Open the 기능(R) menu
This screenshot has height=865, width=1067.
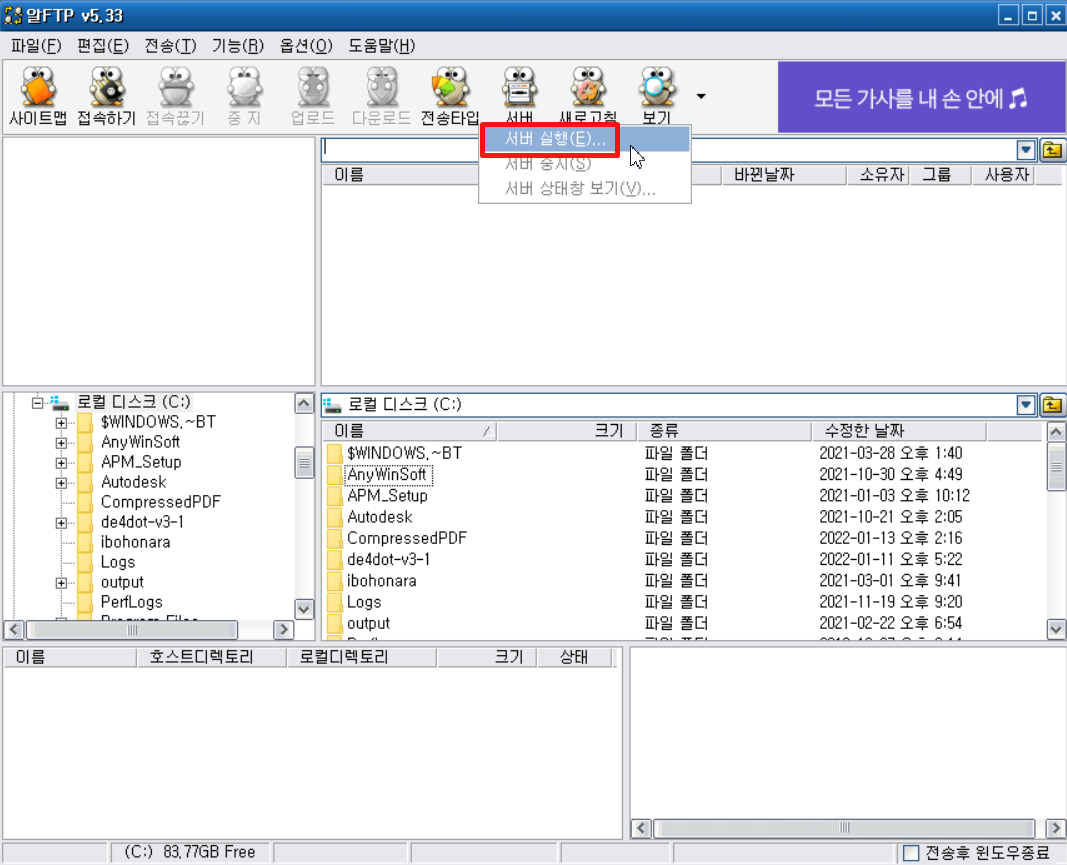pos(237,46)
